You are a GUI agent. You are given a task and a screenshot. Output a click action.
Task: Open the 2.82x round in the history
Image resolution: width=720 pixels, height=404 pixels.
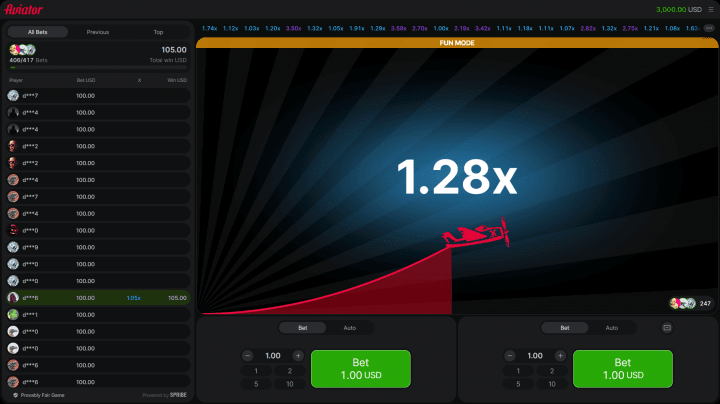coord(588,28)
